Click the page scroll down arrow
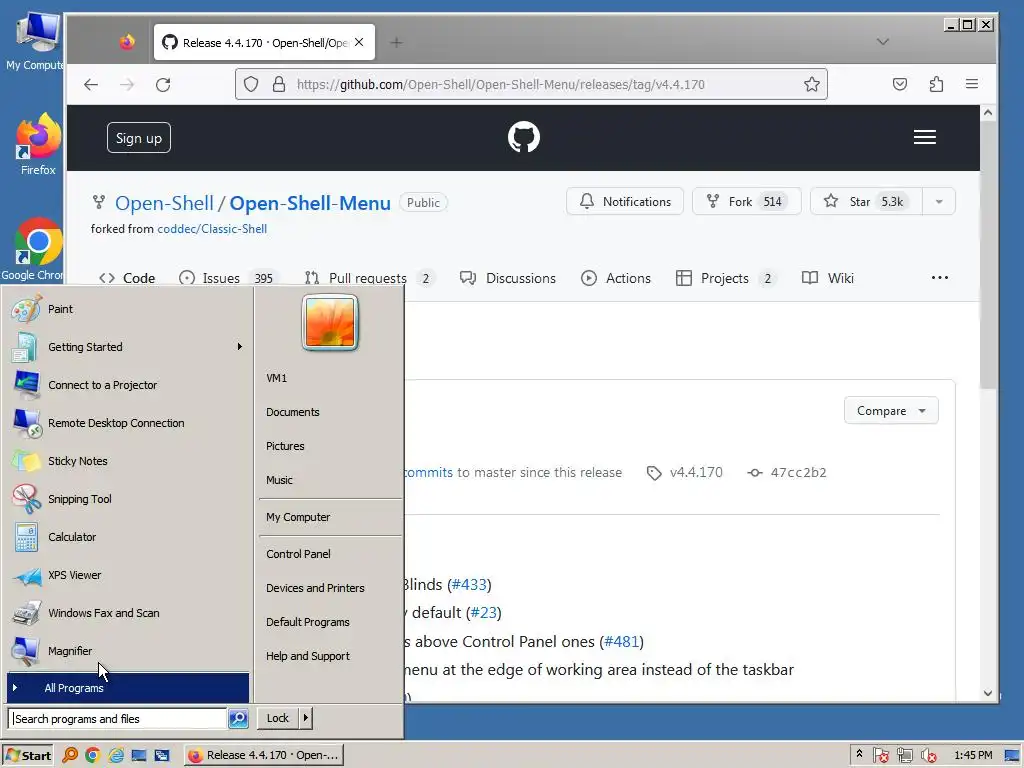 (987, 694)
